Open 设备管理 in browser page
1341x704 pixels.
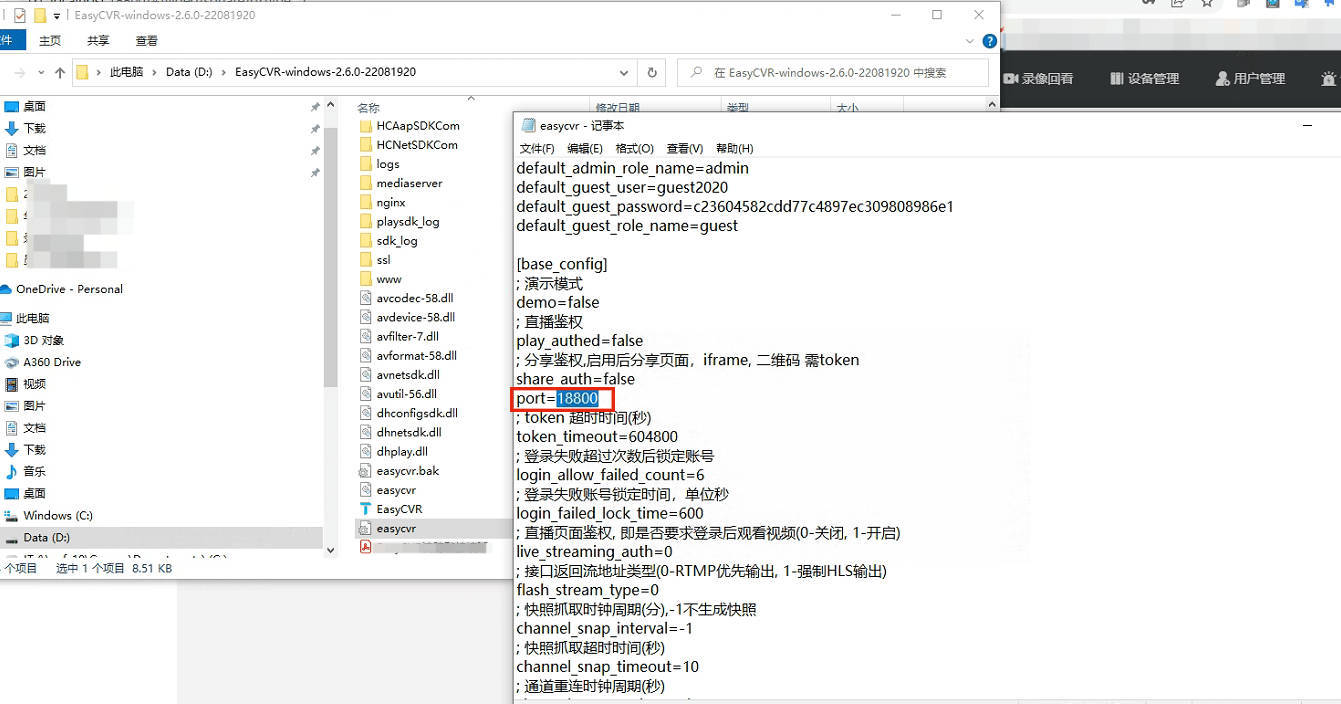tap(1144, 78)
